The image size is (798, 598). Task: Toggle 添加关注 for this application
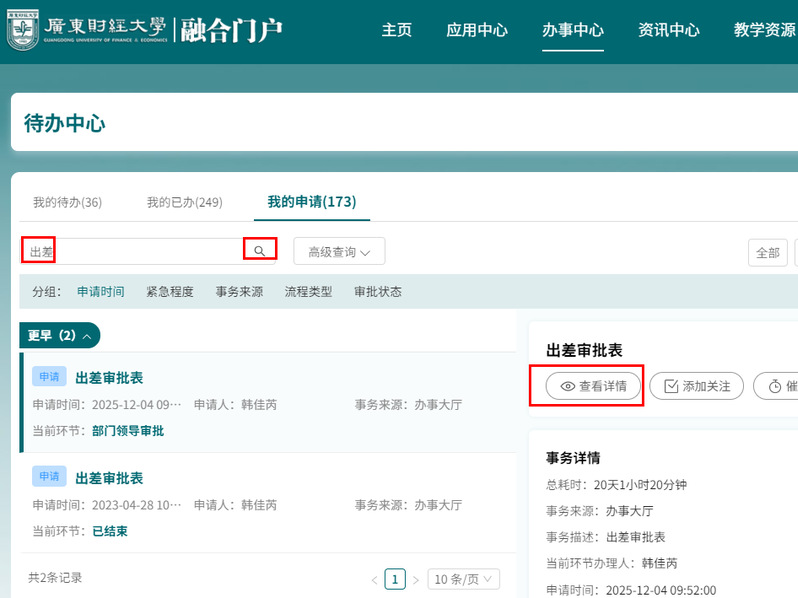[697, 386]
